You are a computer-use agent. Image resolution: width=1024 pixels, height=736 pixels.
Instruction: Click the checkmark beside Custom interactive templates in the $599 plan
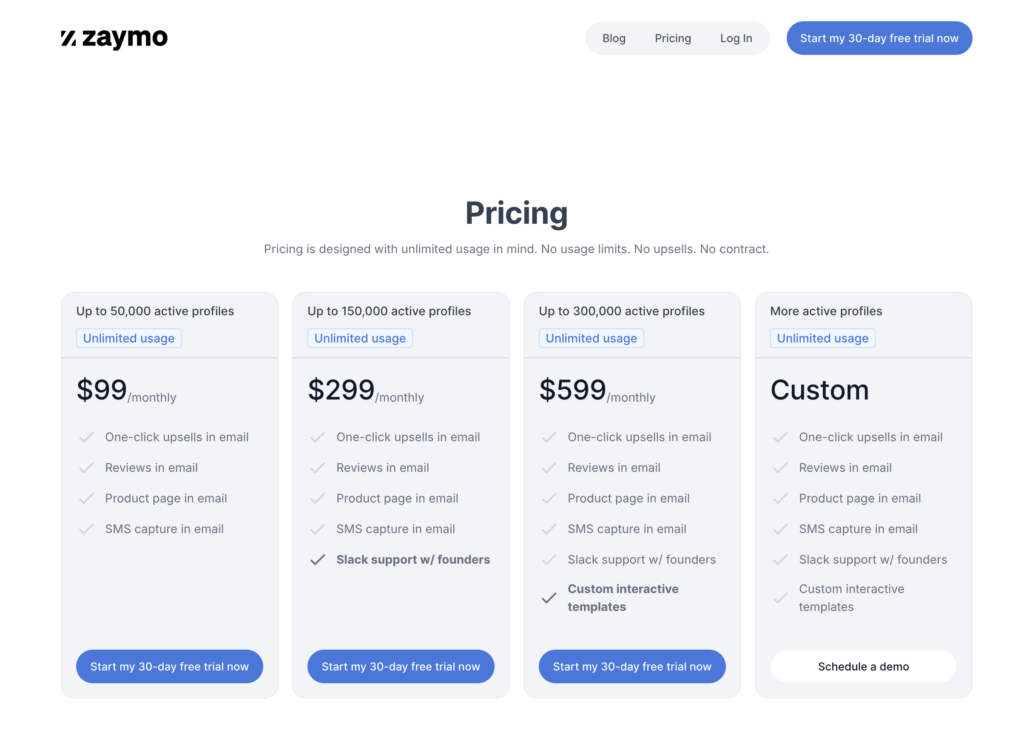[549, 598]
